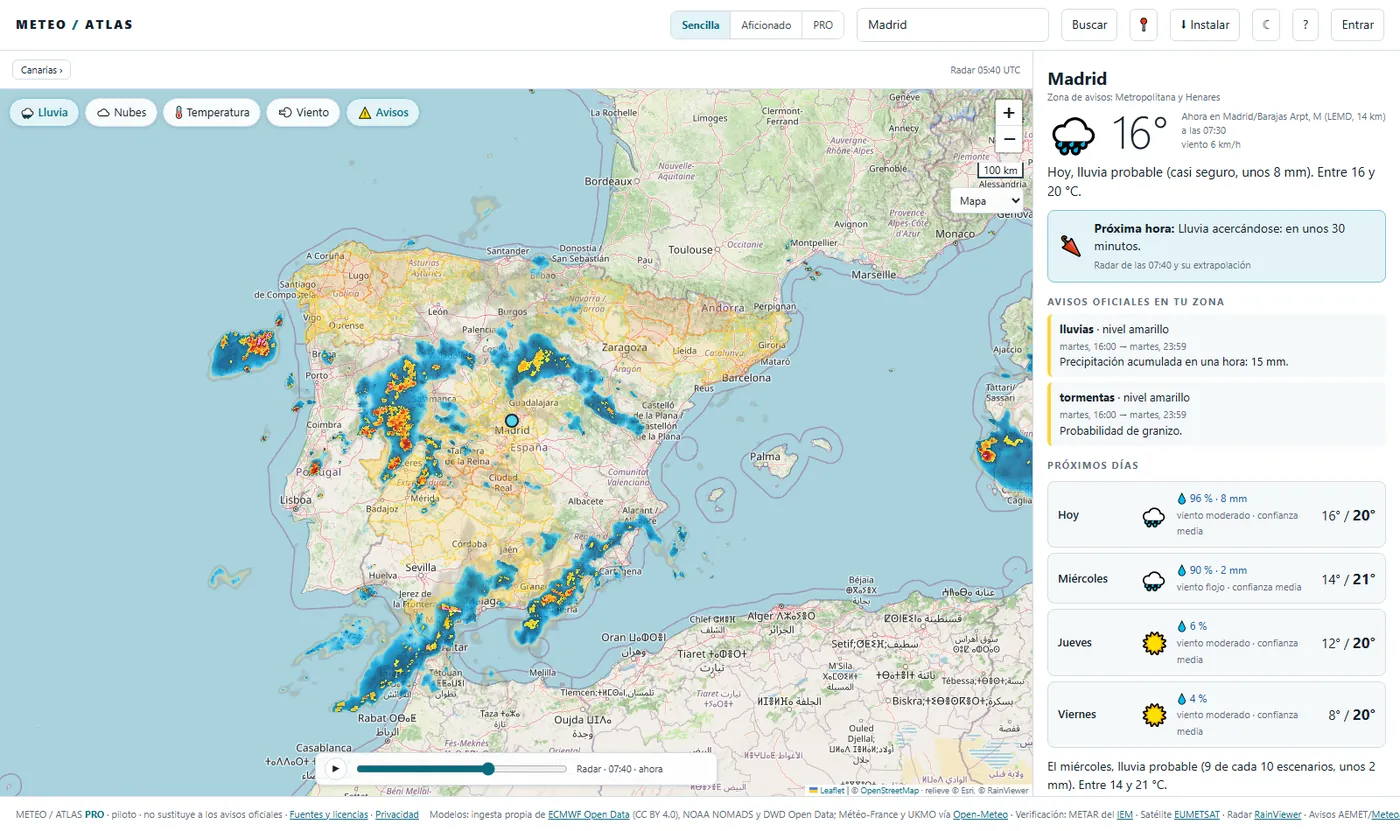Image resolution: width=1400 pixels, height=831 pixels.
Task: Toggle the Lluvia rain layer
Action: pyautogui.click(x=44, y=113)
